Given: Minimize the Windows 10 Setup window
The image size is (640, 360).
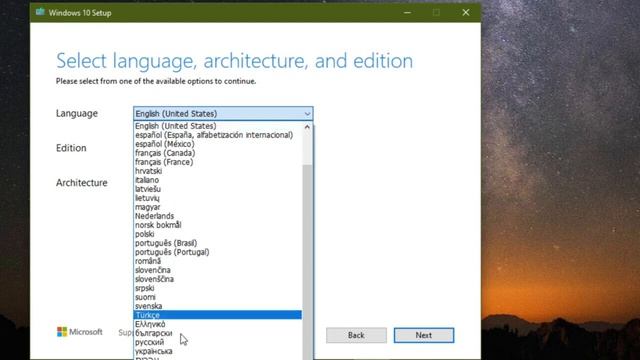Looking at the screenshot, I should [x=407, y=13].
